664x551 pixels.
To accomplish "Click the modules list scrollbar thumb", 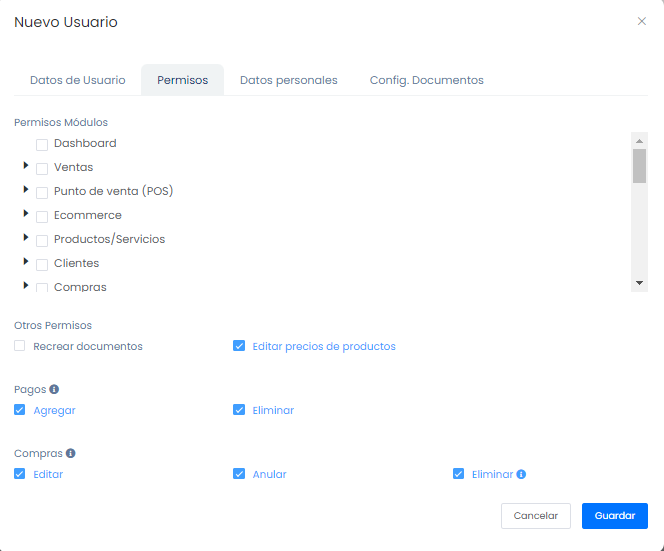I will [x=639, y=165].
